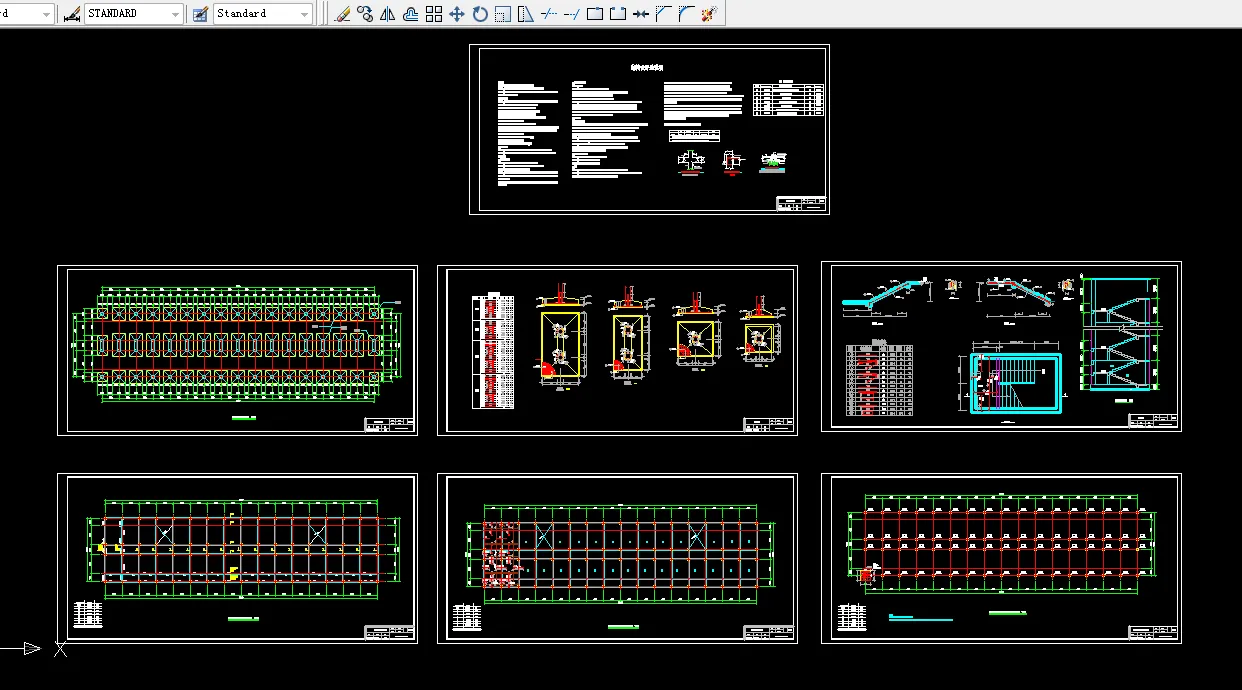Open the Array tool
The image size is (1242, 690).
tap(434, 14)
